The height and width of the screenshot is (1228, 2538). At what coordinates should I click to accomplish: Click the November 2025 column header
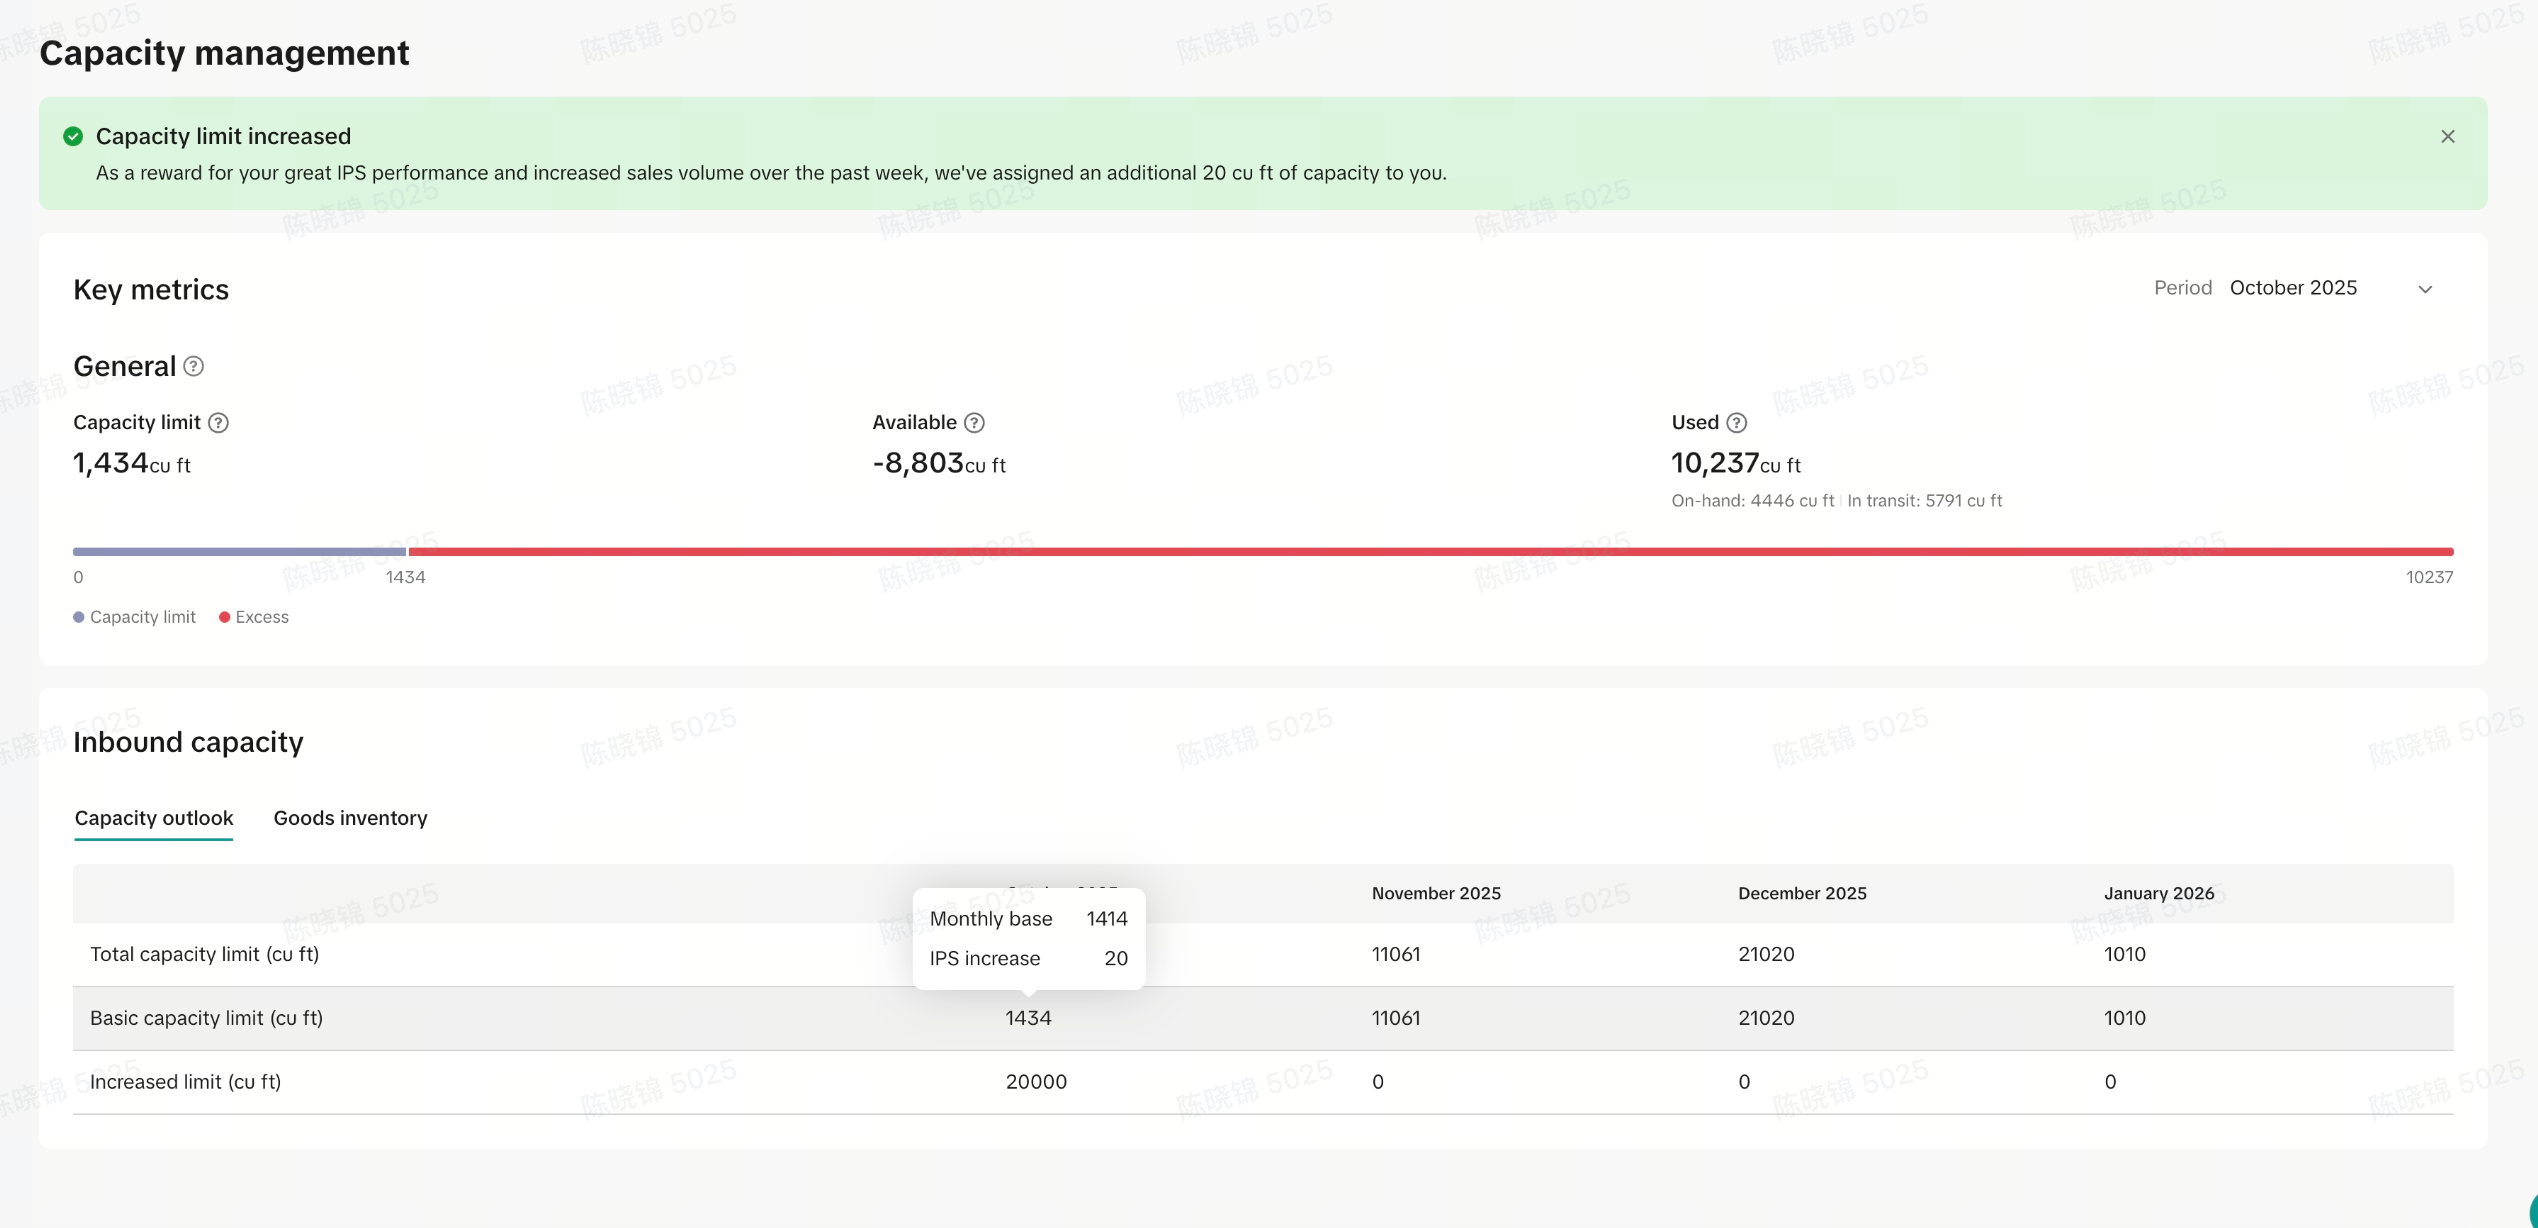pyautogui.click(x=1436, y=893)
